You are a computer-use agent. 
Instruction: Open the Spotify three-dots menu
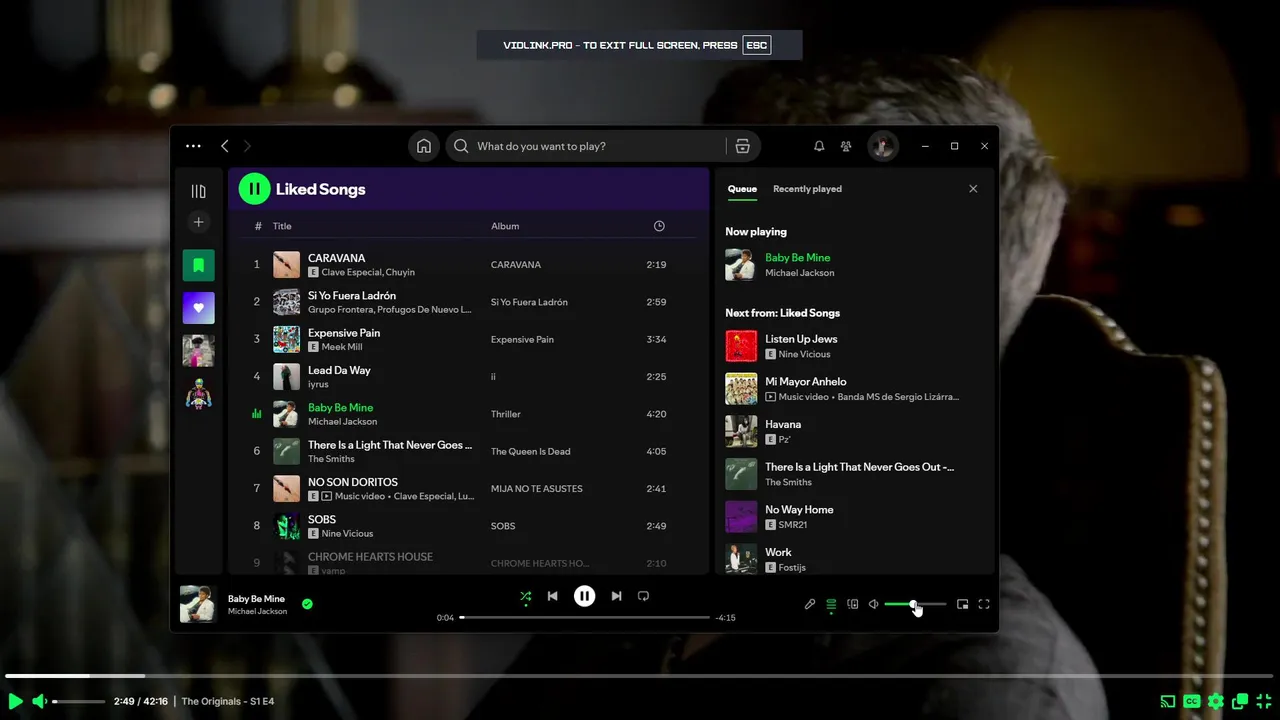click(x=193, y=146)
